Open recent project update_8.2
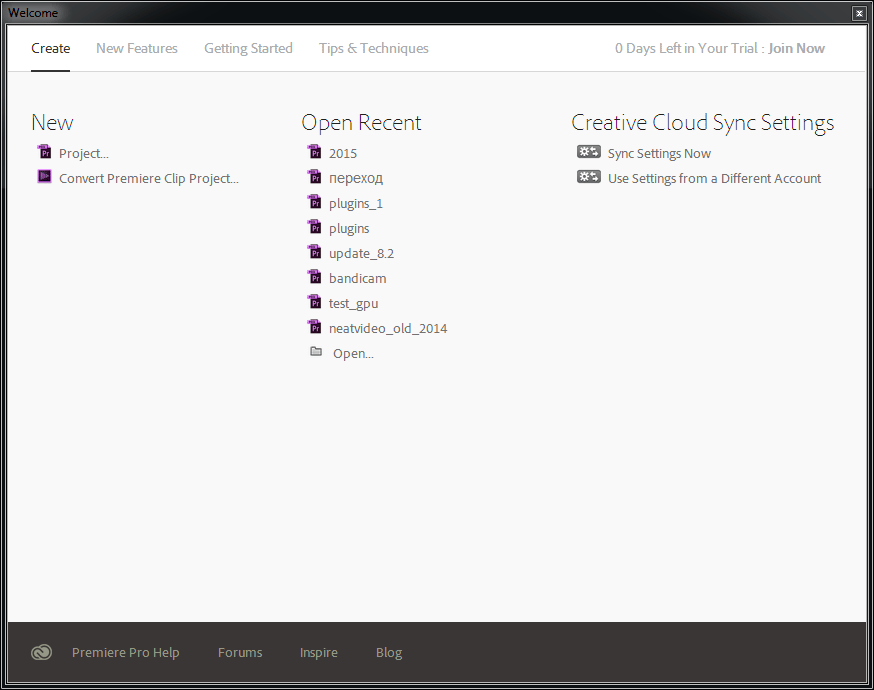Screen dimensions: 874x690 (x=361, y=254)
